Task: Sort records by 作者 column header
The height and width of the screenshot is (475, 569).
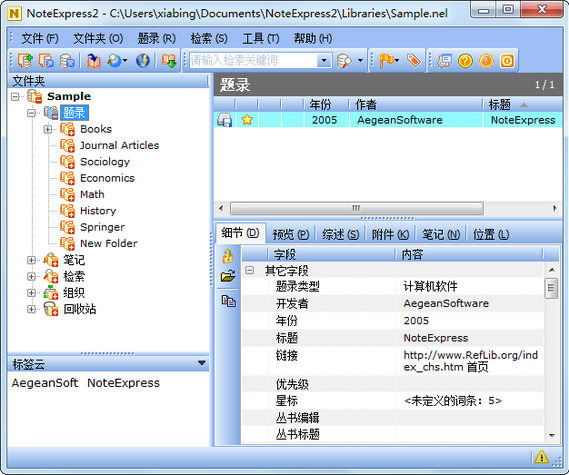Action: click(416, 105)
